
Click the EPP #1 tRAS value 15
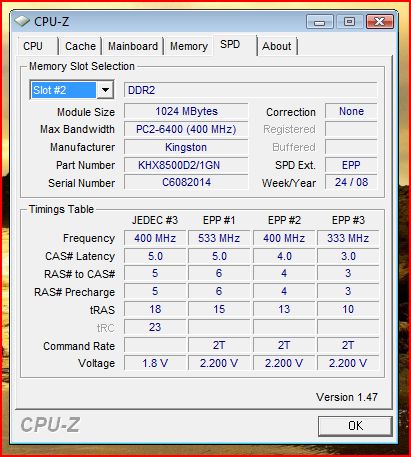(219, 309)
